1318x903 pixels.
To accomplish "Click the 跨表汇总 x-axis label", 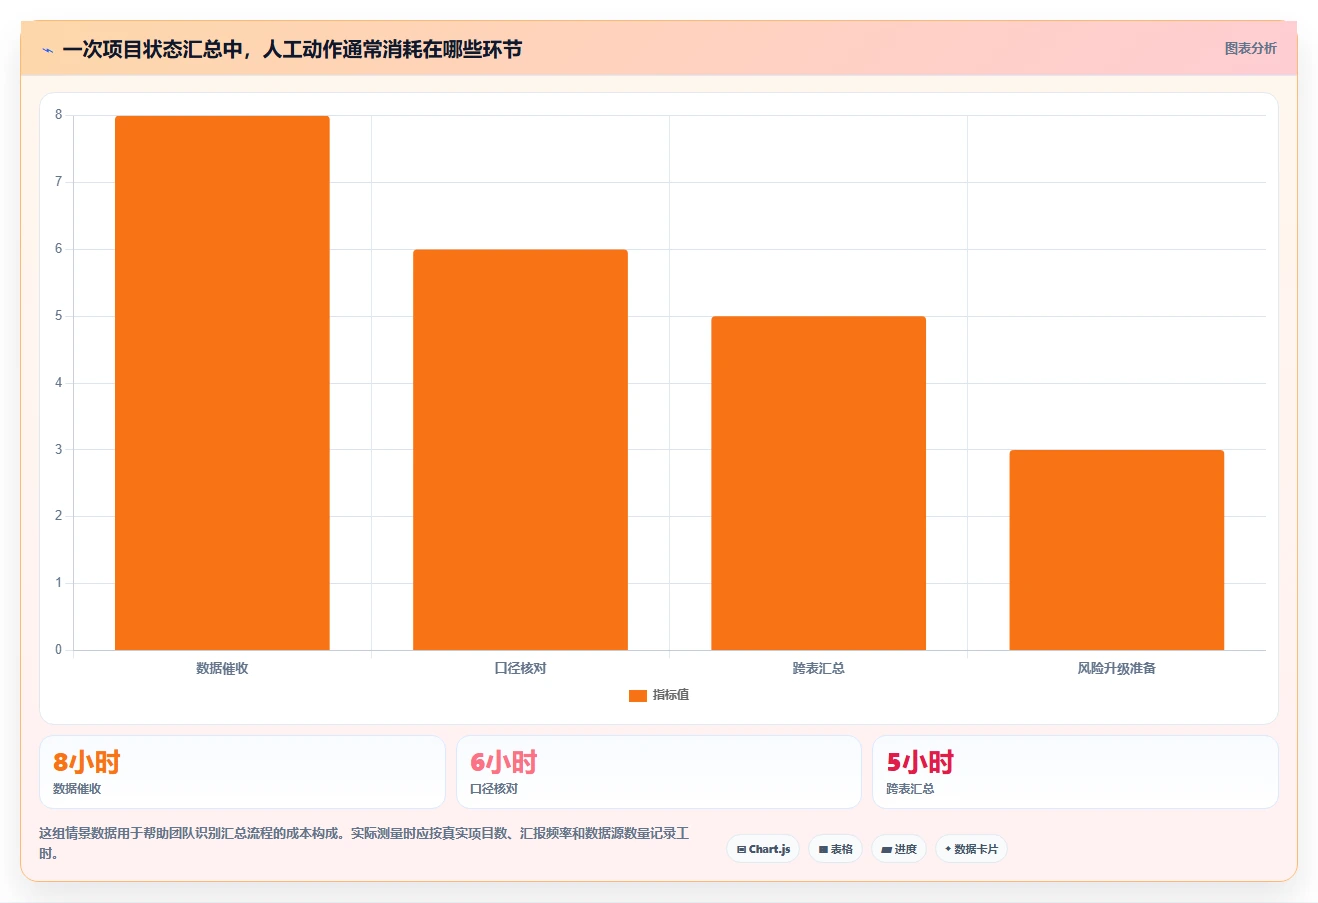I will (818, 668).
